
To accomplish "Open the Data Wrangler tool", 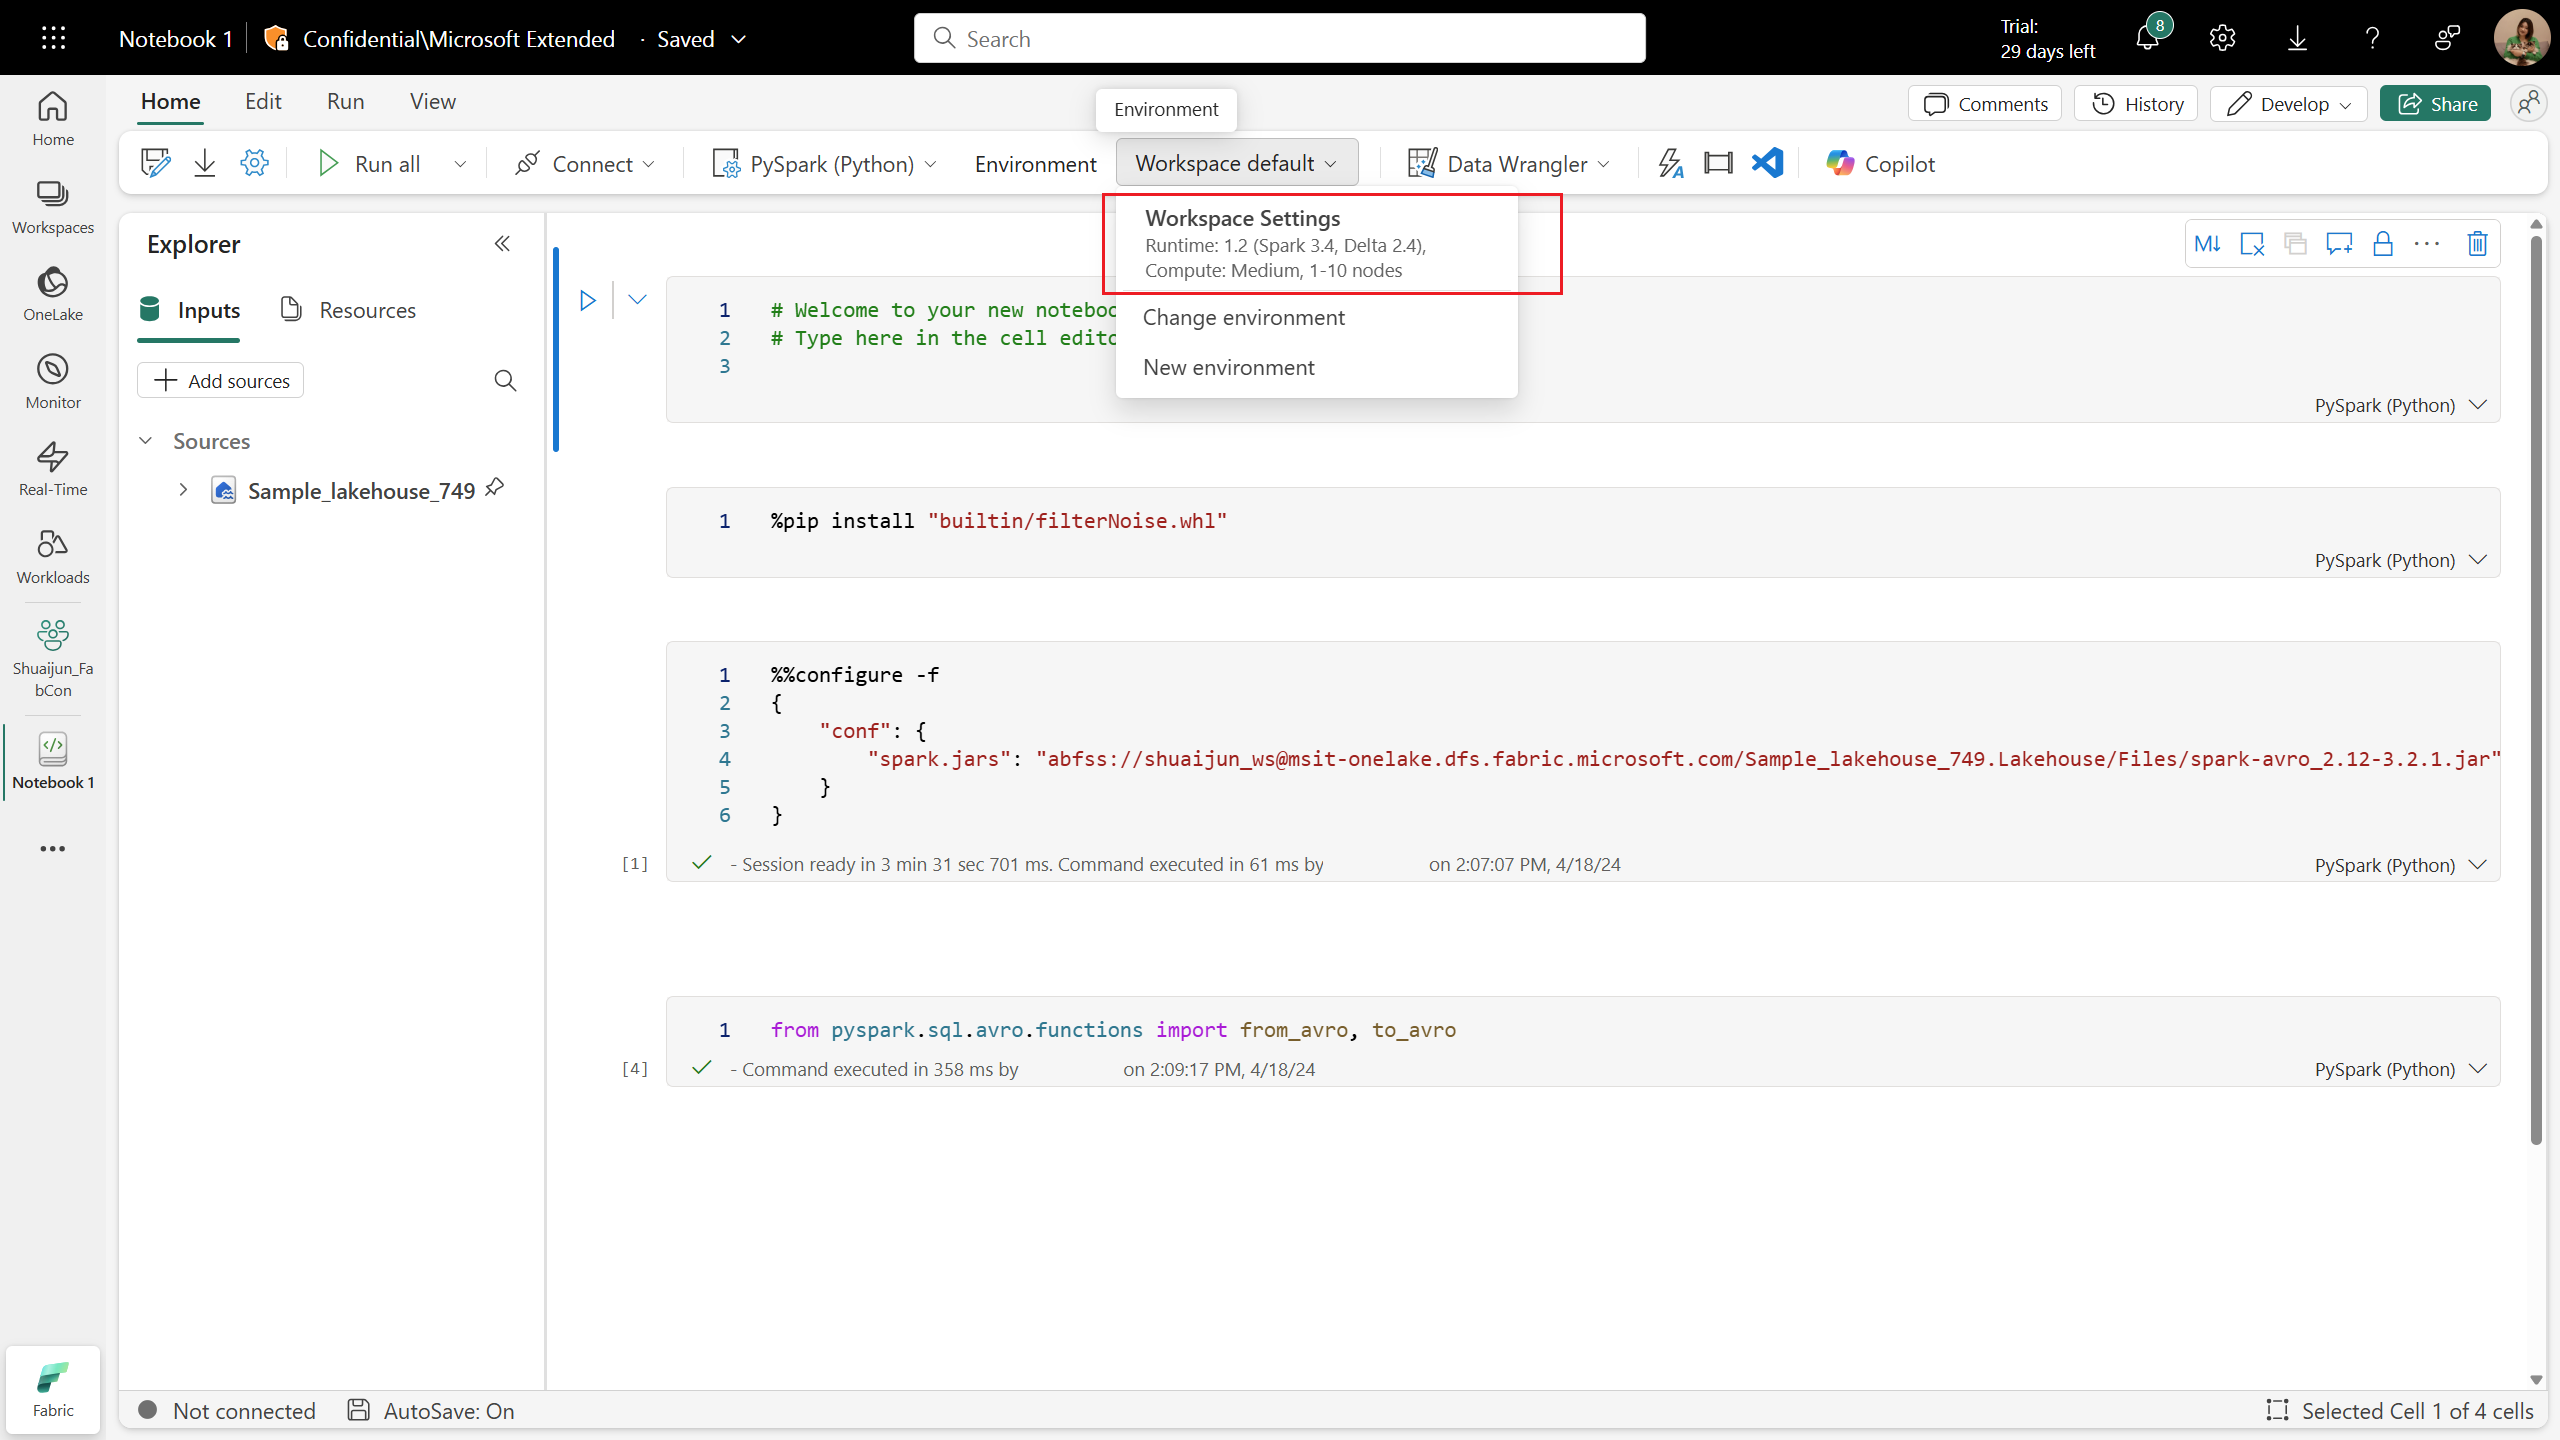I will [1509, 164].
